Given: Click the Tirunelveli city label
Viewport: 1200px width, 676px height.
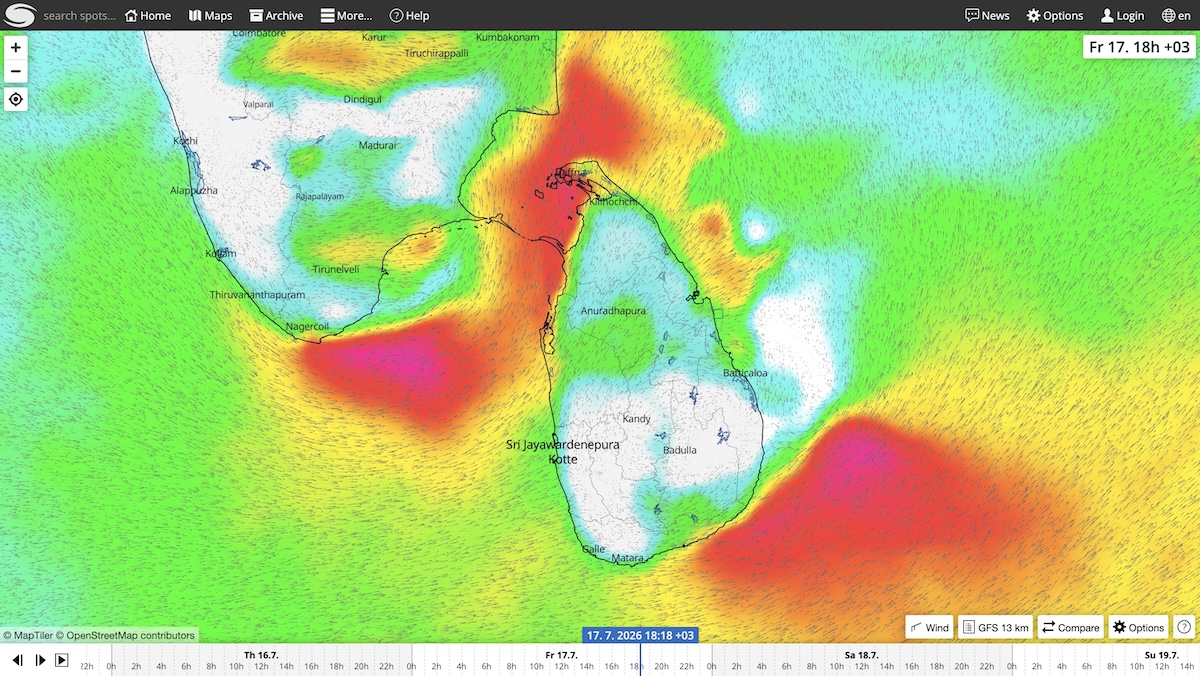Looking at the screenshot, I should click(335, 270).
